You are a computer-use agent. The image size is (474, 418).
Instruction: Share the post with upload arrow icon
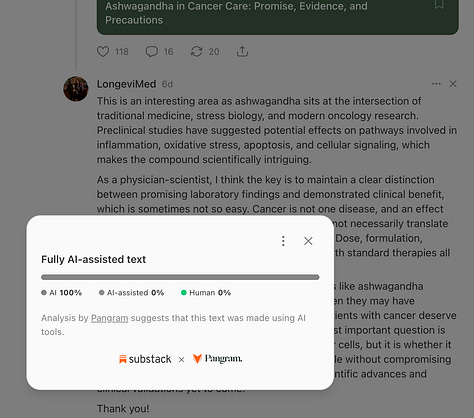tap(242, 52)
